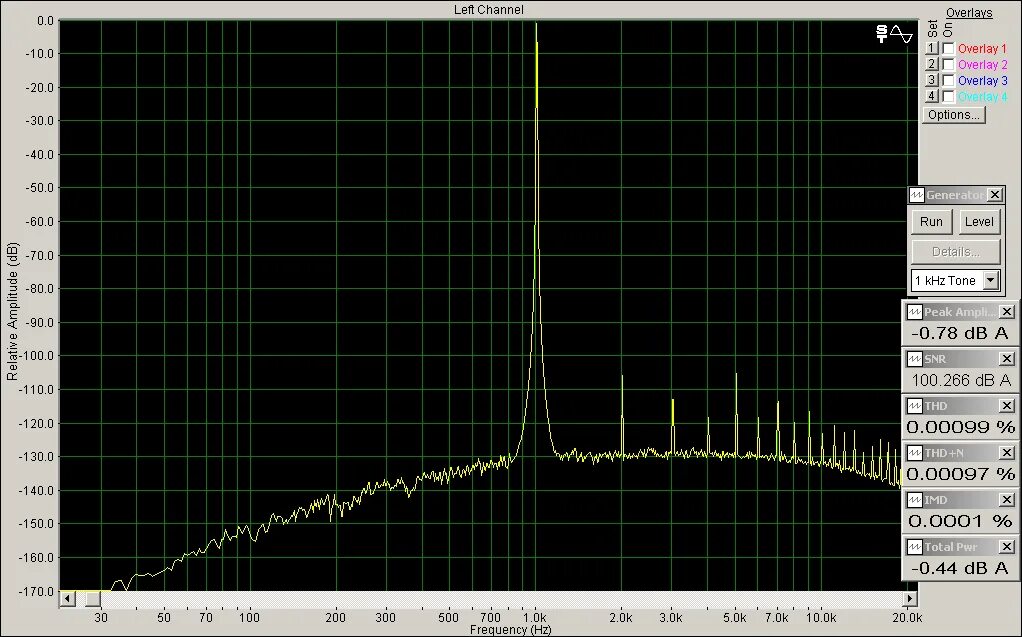Screen dimensions: 1022x637
Task: Click the Overlay 3 label
Action: (982, 81)
